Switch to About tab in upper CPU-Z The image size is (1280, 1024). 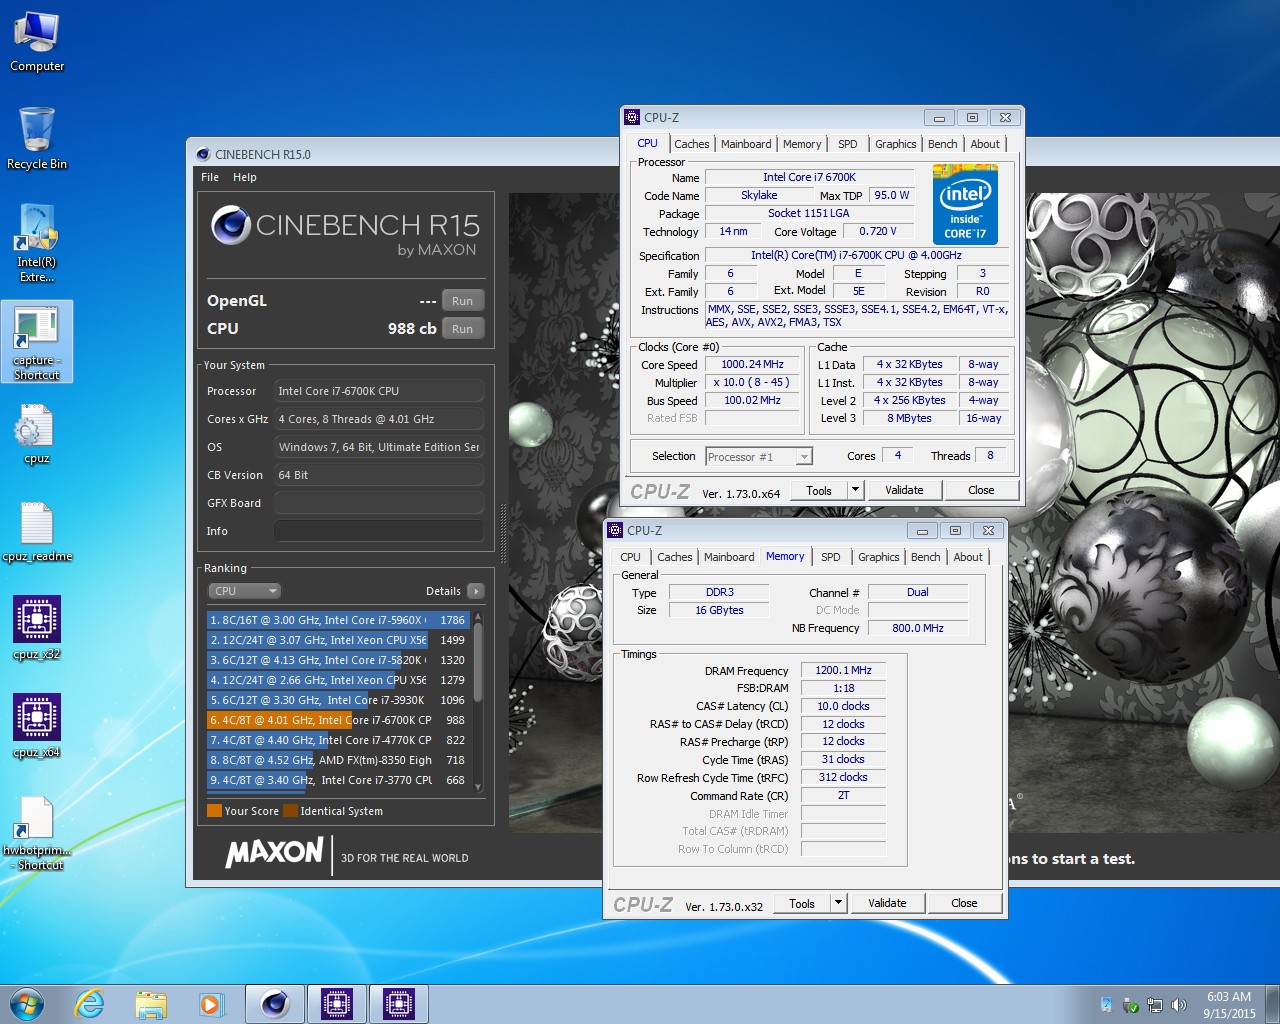985,144
